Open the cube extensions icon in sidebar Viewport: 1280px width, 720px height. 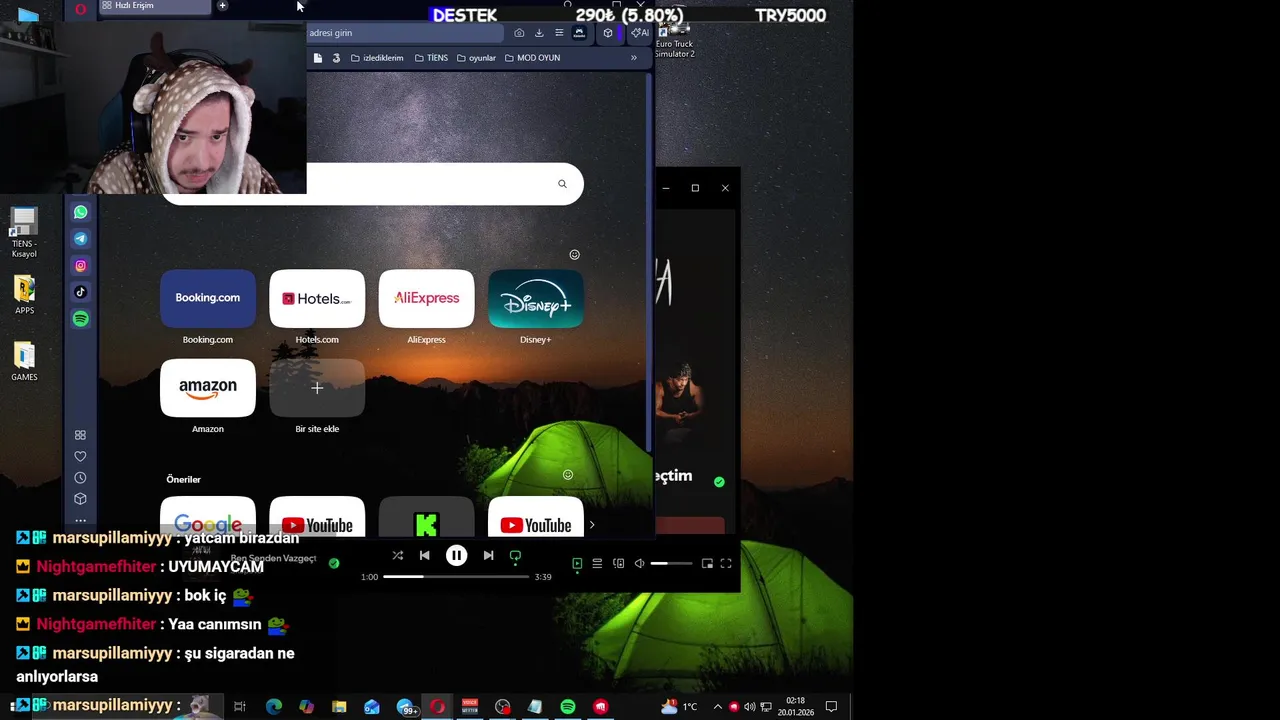[x=80, y=499]
